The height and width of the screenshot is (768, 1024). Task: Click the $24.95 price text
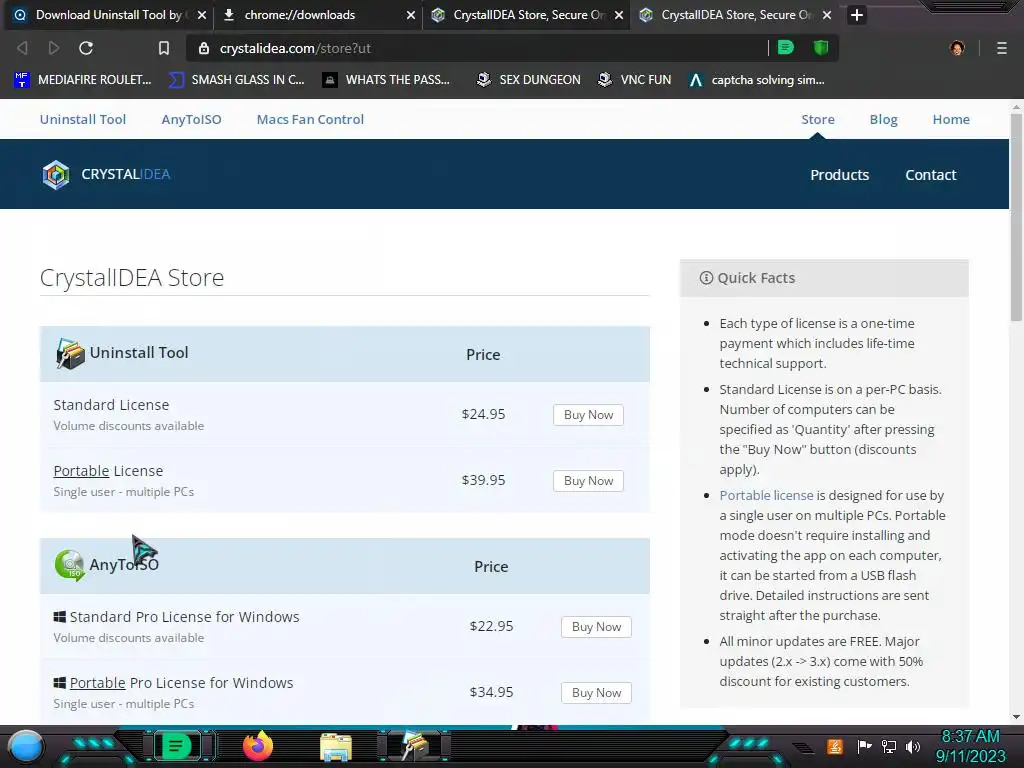pyautogui.click(x=483, y=414)
